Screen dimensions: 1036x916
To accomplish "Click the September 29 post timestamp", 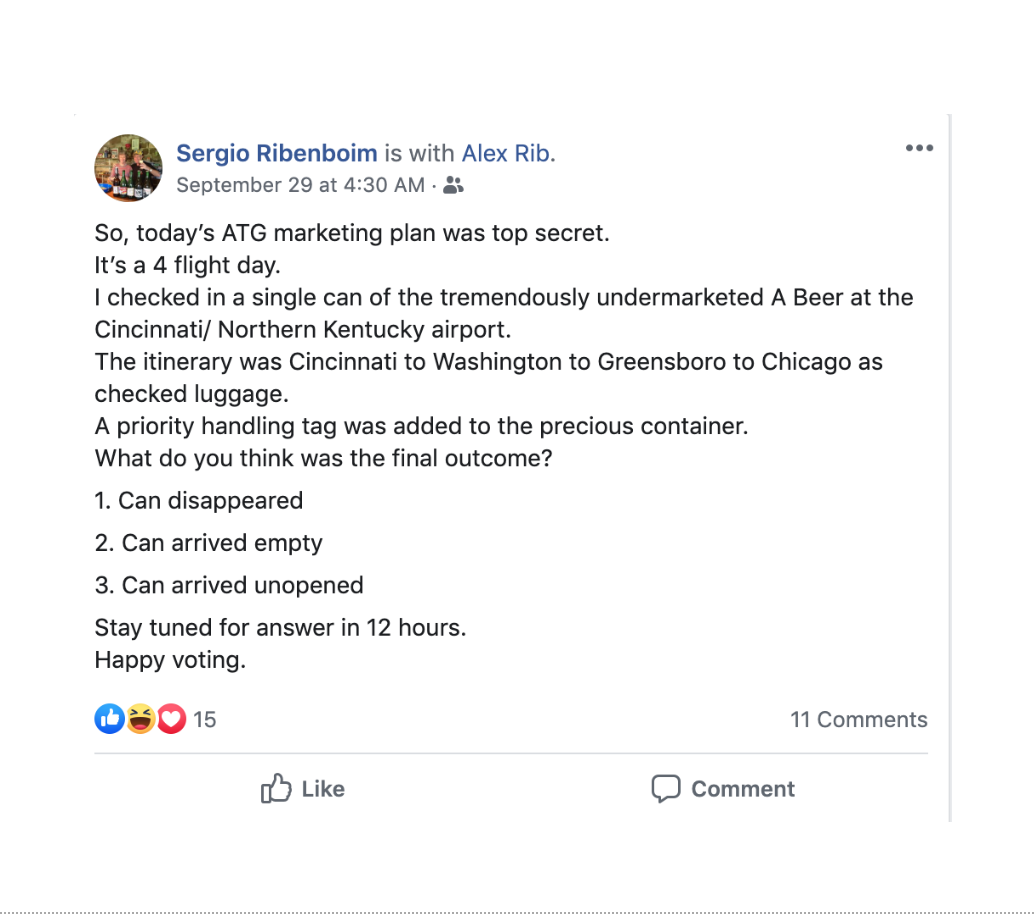I will point(300,185).
